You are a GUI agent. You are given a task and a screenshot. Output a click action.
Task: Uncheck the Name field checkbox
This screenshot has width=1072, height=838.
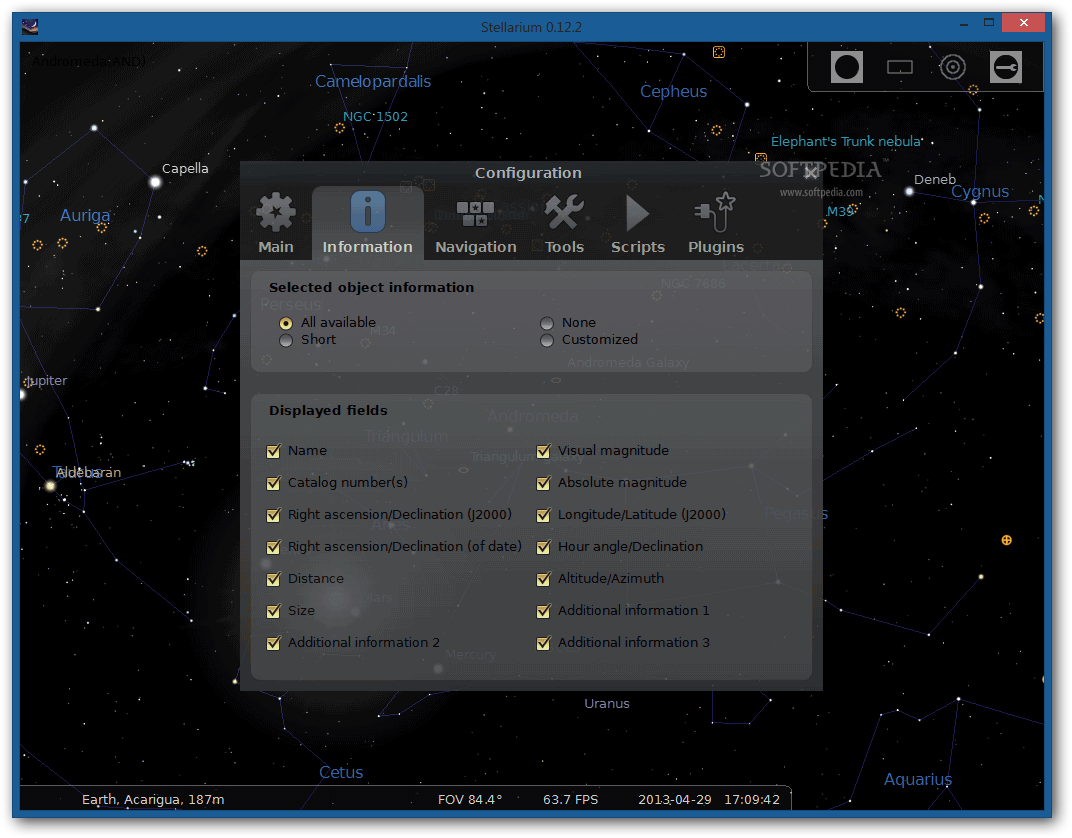point(273,451)
